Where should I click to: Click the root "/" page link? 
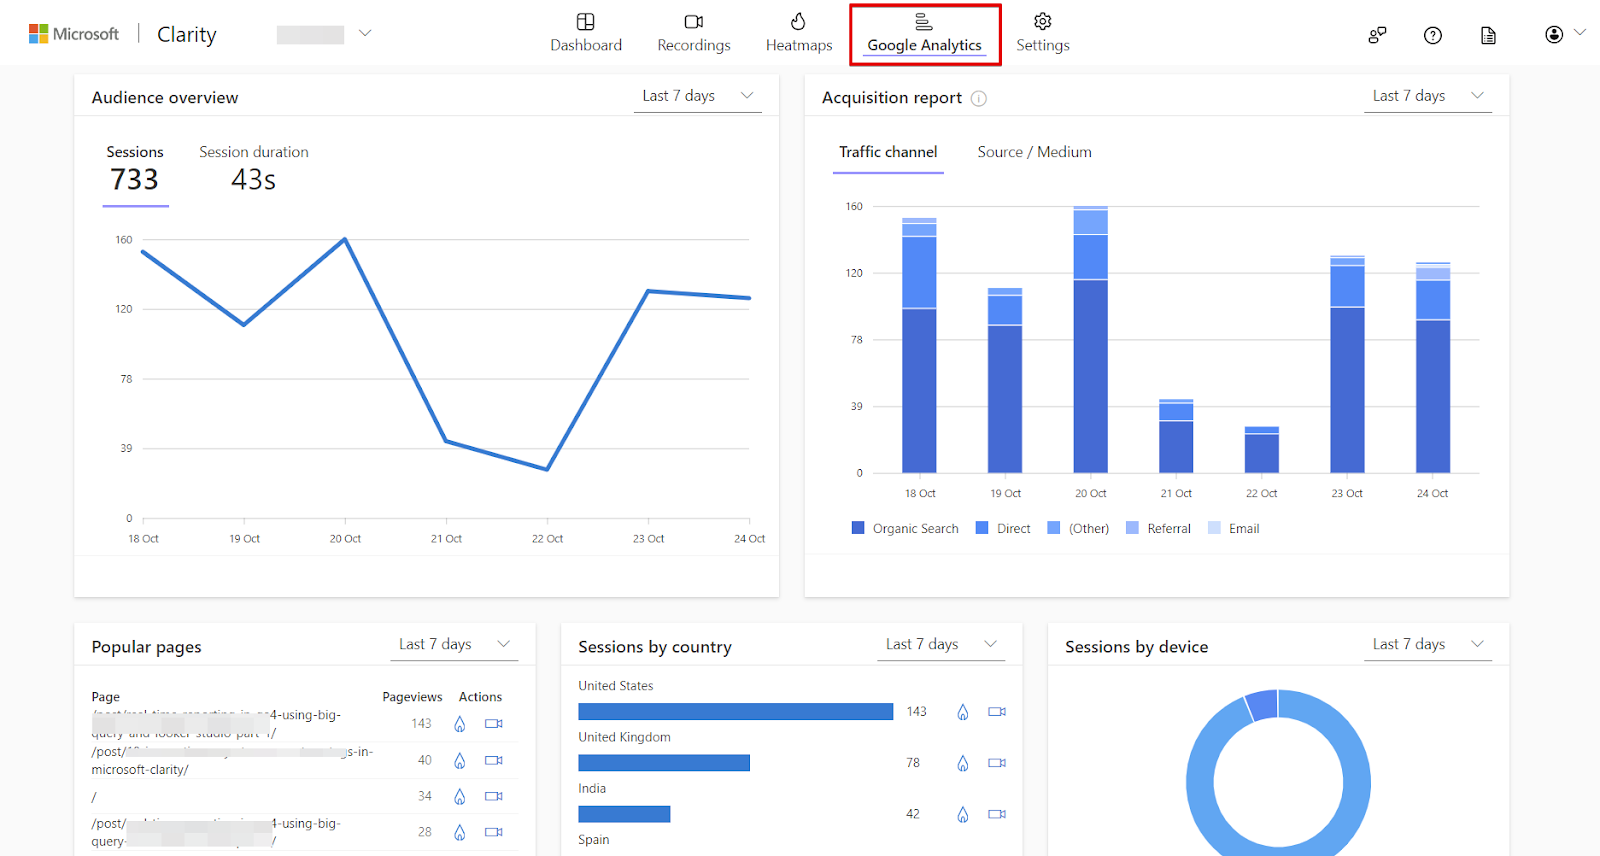[x=94, y=797]
